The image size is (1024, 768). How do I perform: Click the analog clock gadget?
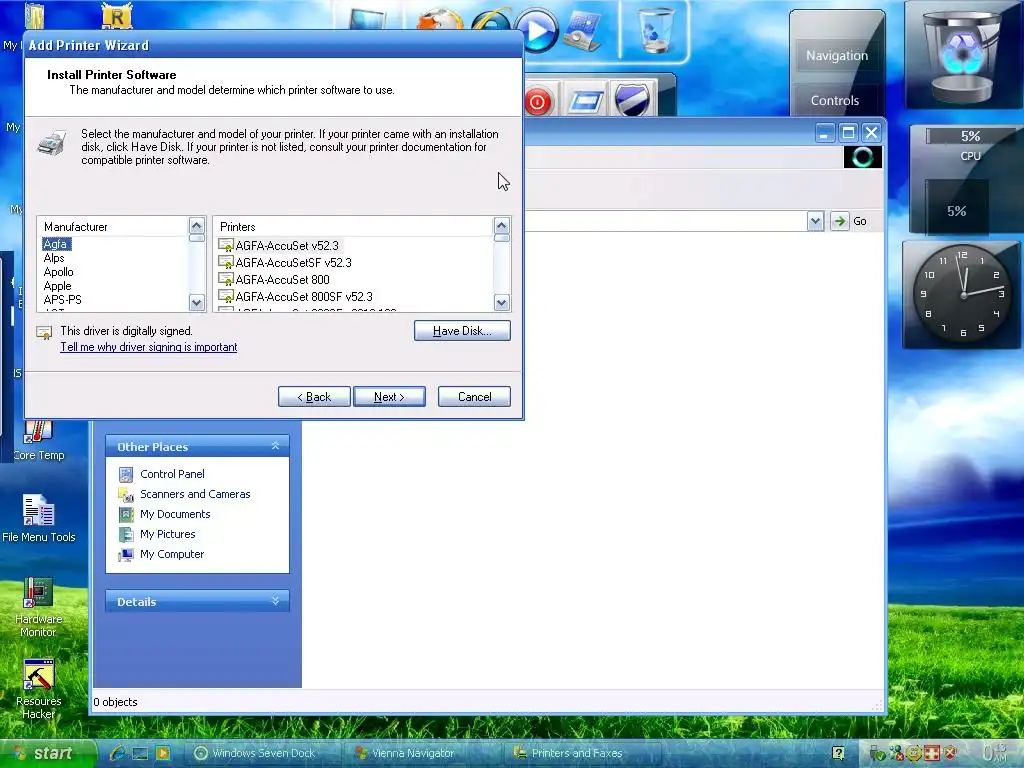[963, 295]
